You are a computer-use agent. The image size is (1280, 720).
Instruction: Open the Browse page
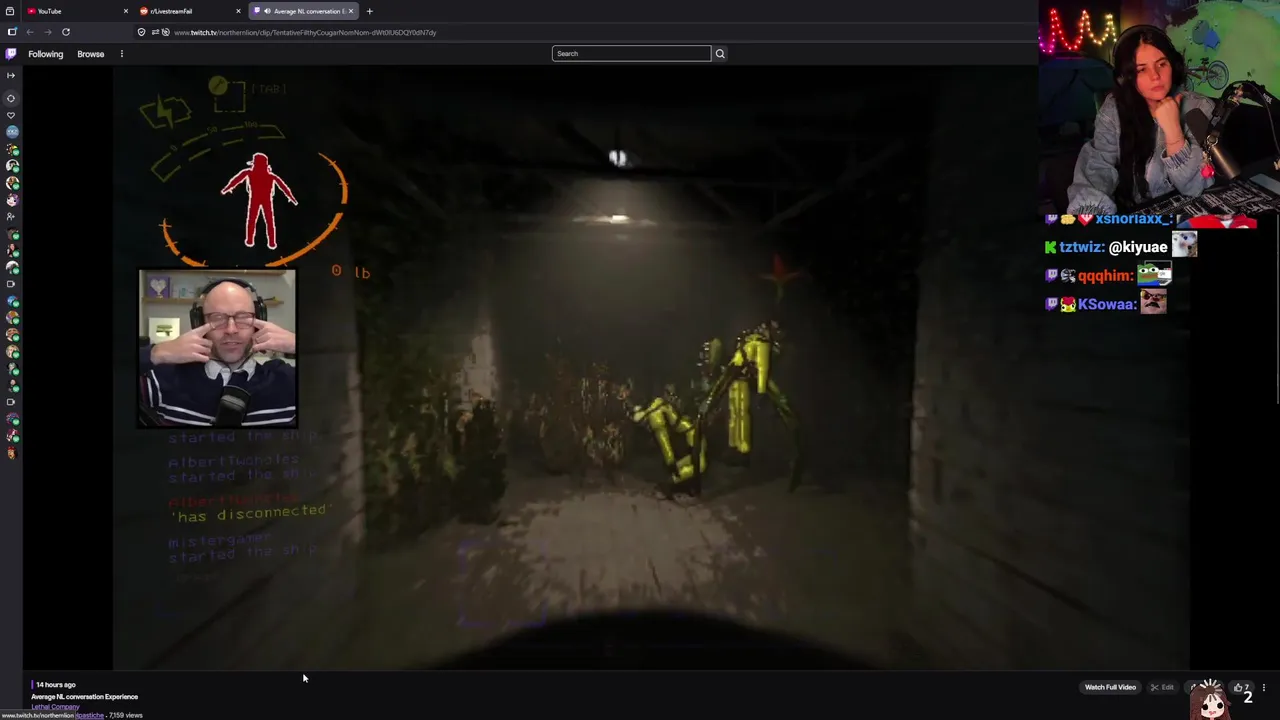pyautogui.click(x=90, y=54)
